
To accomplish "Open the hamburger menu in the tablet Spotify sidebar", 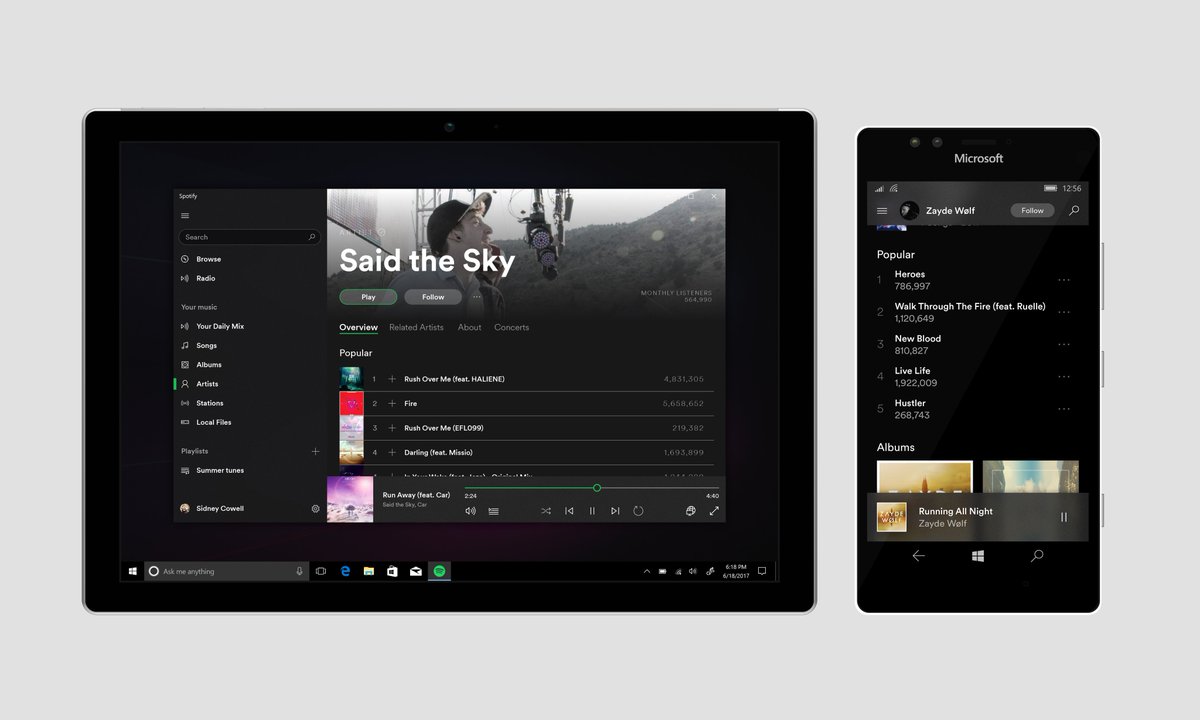I will coord(185,216).
